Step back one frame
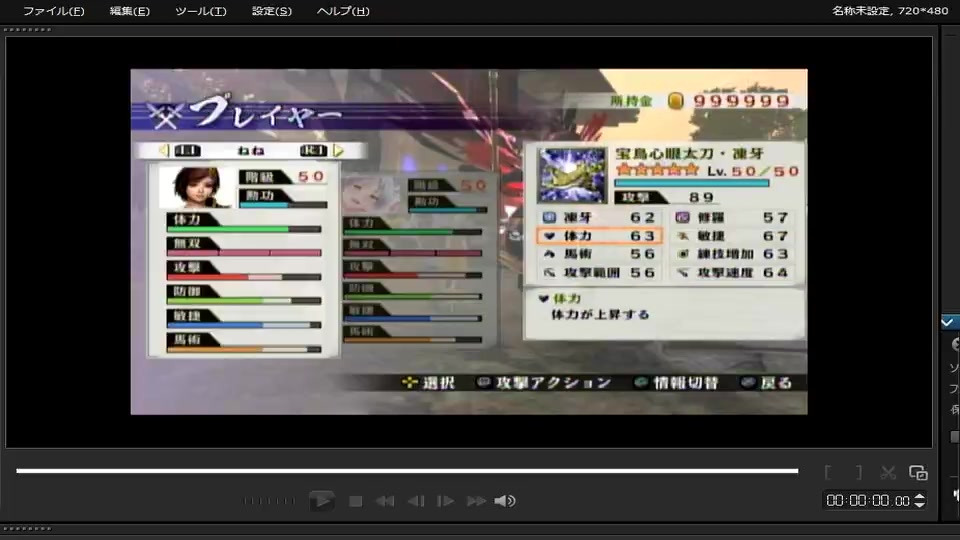Image resolution: width=960 pixels, height=540 pixels. click(416, 501)
